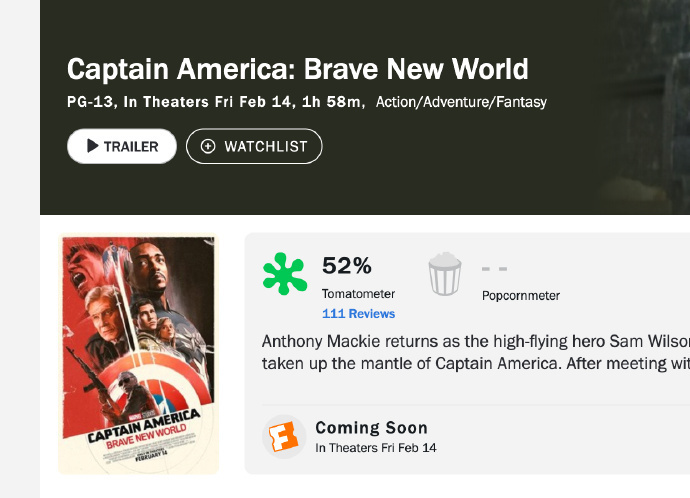Add the movie to Watchlist
The width and height of the screenshot is (690, 498).
pyautogui.click(x=254, y=146)
